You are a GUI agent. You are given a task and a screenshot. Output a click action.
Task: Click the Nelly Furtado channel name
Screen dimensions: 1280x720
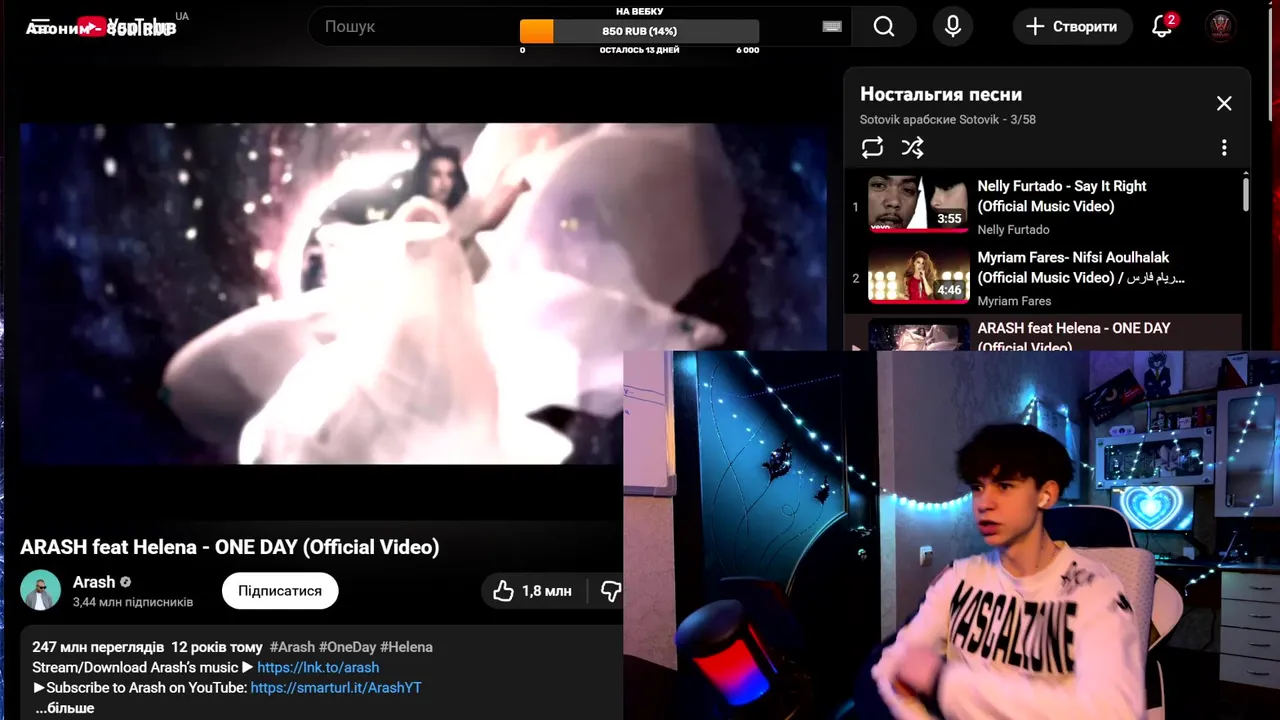(x=1013, y=229)
